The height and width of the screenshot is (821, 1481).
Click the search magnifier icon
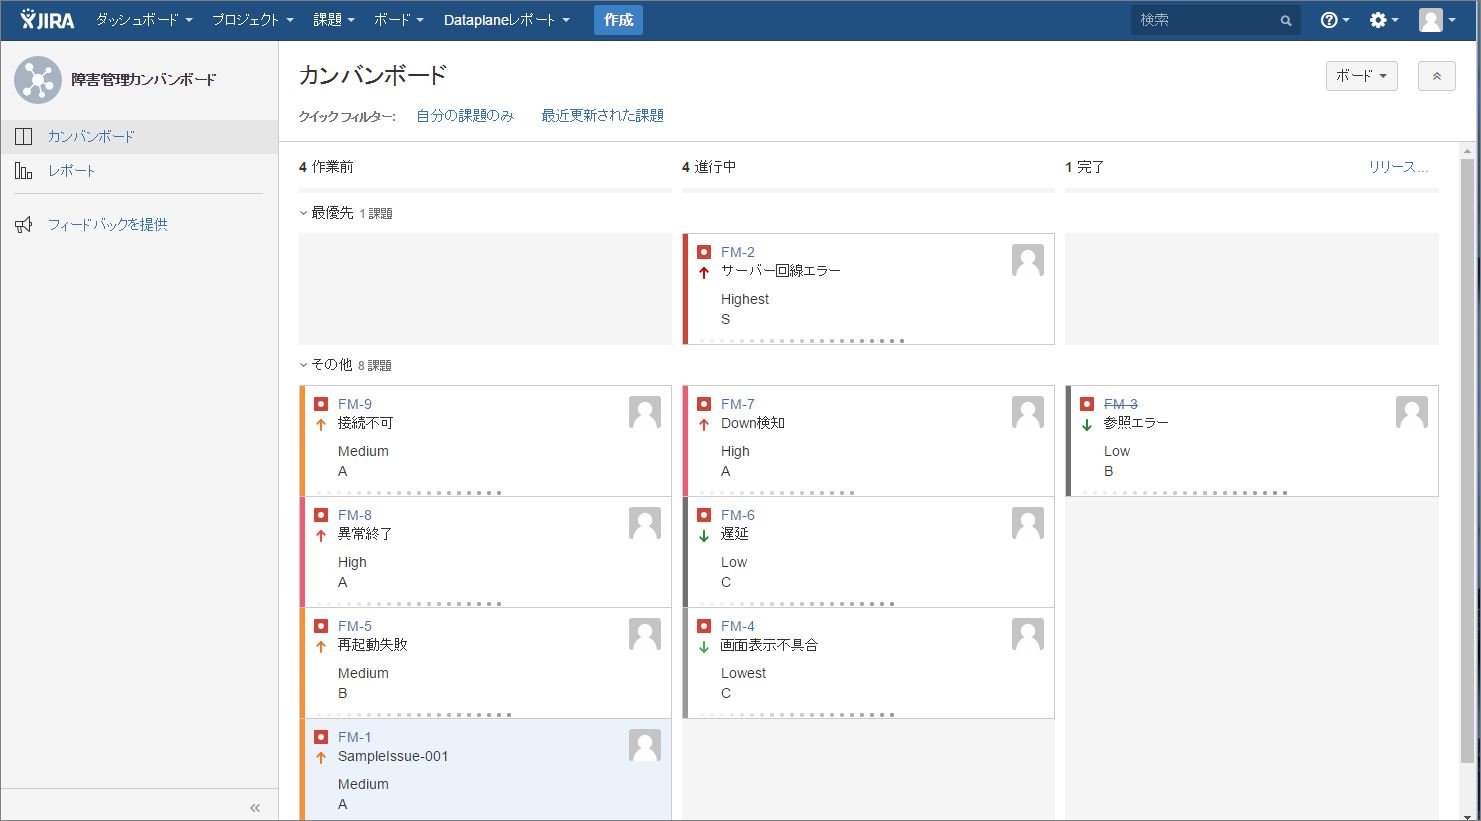[x=1286, y=20]
